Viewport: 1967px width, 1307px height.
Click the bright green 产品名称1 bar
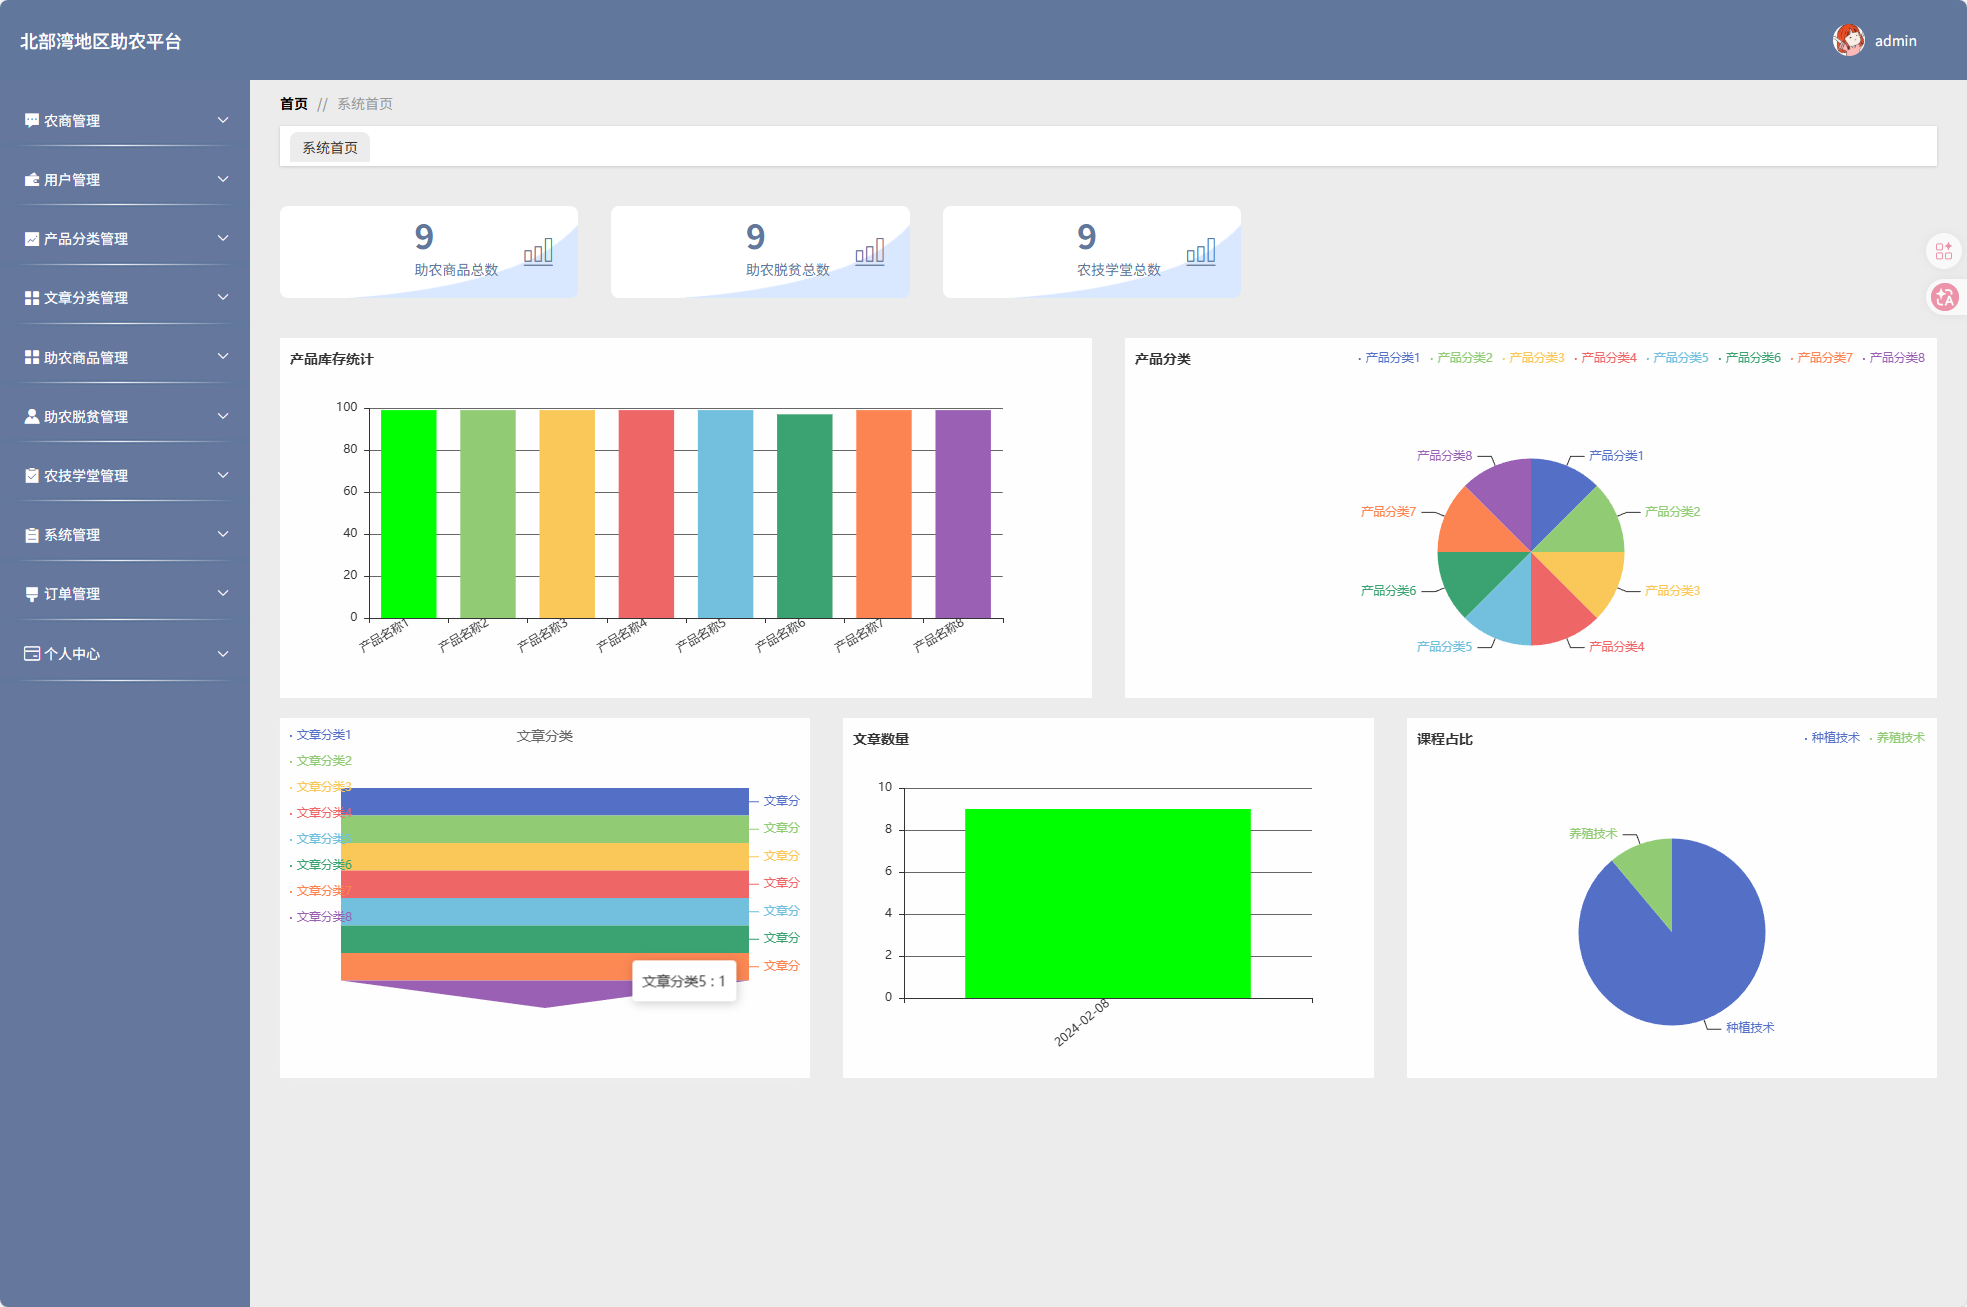point(408,514)
